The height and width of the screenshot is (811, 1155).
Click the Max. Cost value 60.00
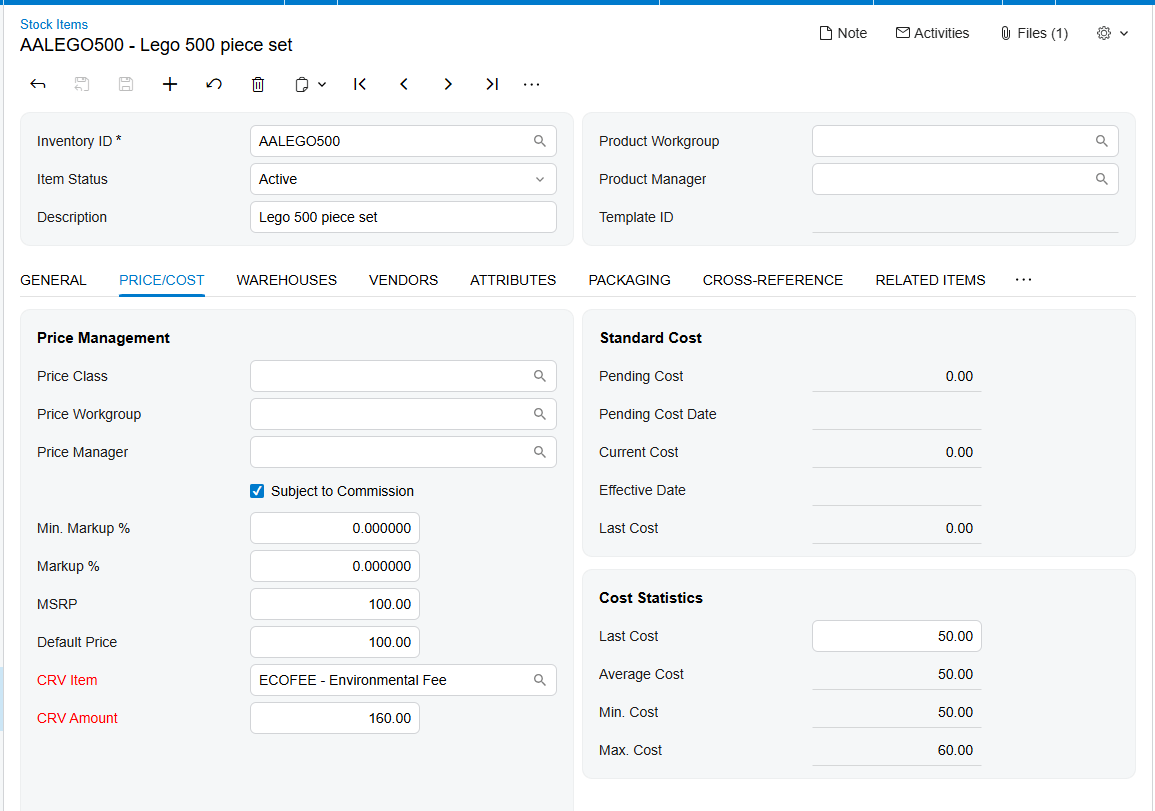point(955,750)
